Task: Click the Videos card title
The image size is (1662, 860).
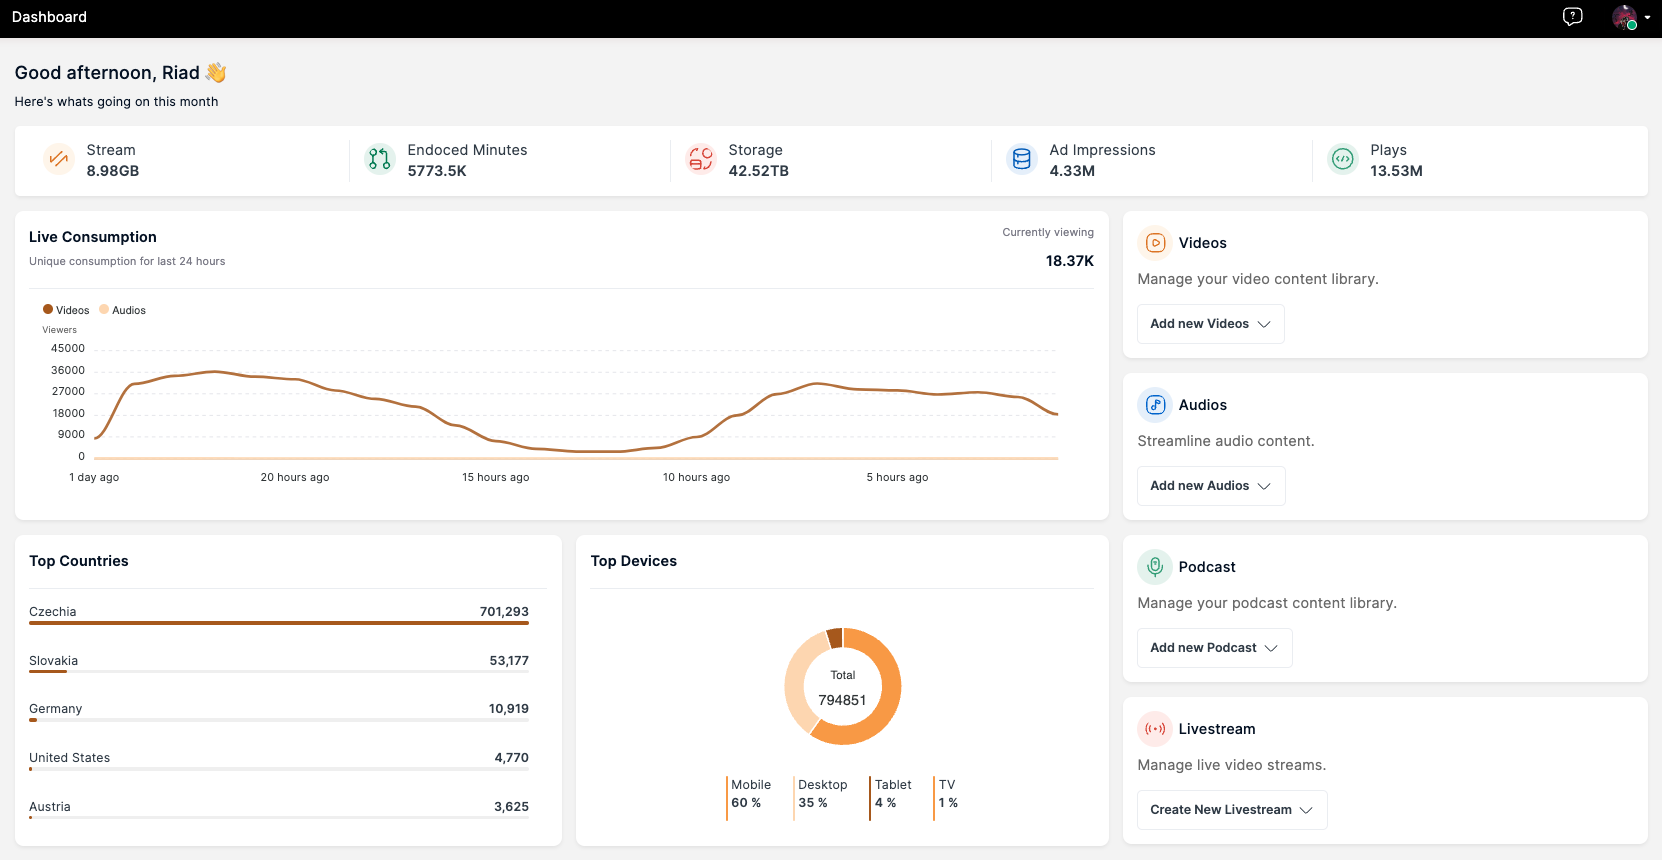Action: (1203, 243)
